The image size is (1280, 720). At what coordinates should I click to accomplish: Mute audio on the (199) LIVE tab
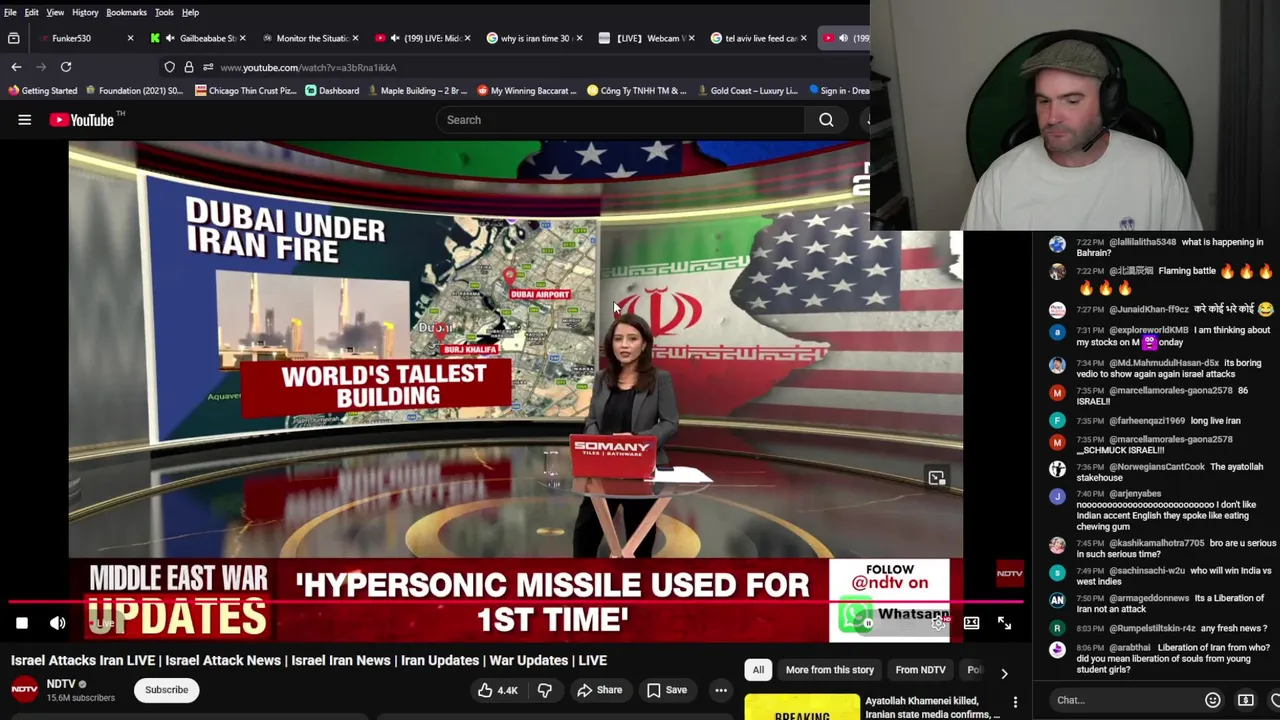pyautogui.click(x=395, y=38)
